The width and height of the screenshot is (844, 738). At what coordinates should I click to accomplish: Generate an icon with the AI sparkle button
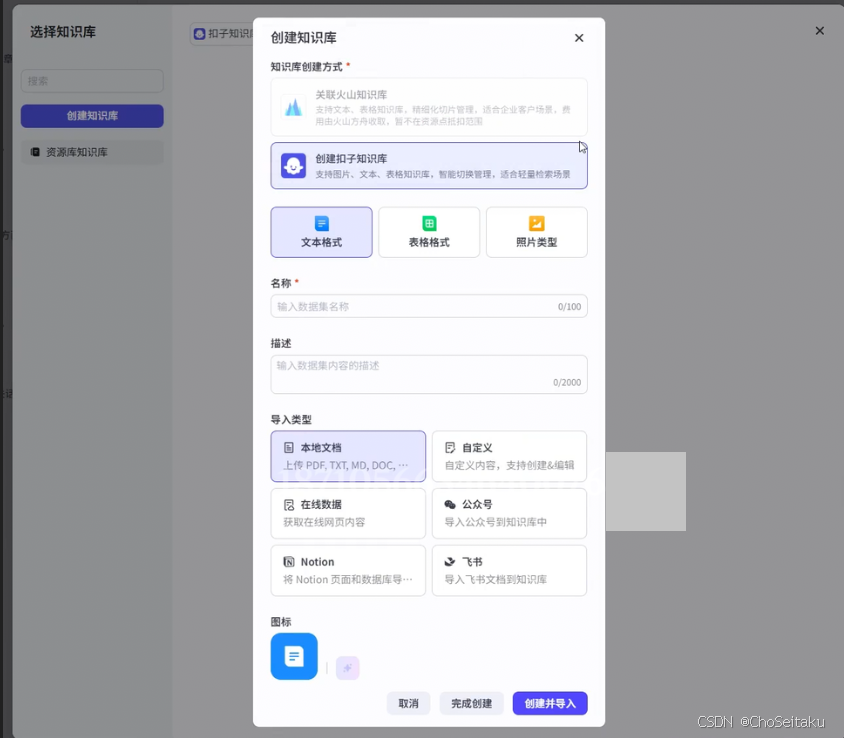click(347, 668)
